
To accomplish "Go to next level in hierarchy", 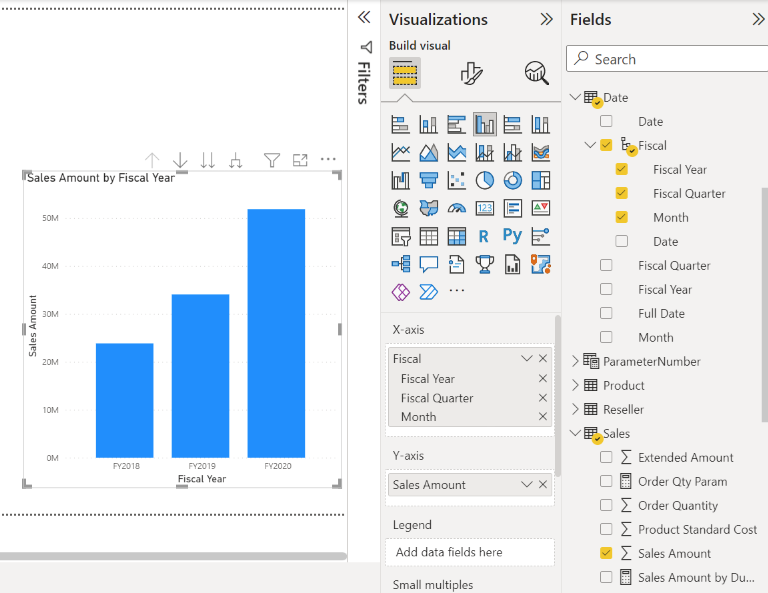I will pyautogui.click(x=208, y=160).
